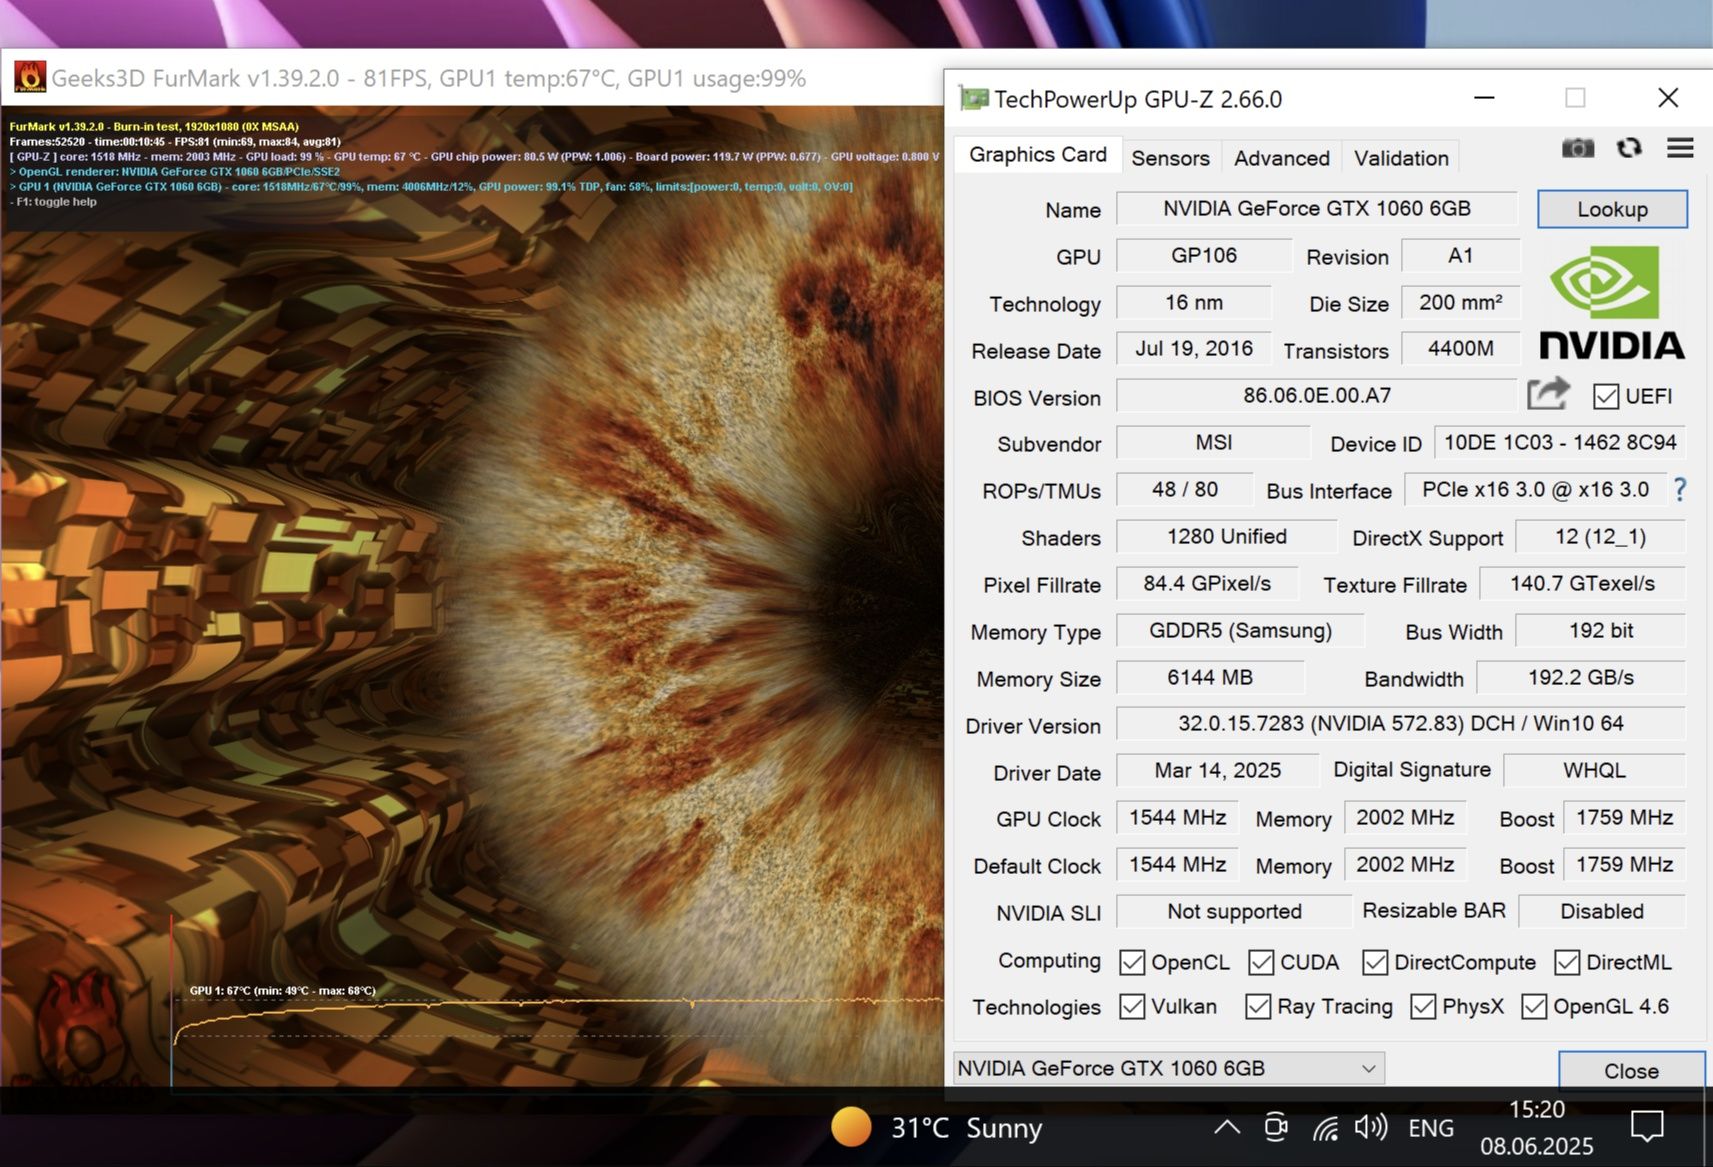Click the MSI subvendor value

pos(1213,442)
